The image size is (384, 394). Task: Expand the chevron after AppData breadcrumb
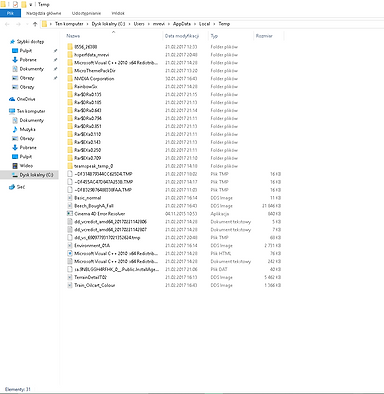[x=195, y=24]
